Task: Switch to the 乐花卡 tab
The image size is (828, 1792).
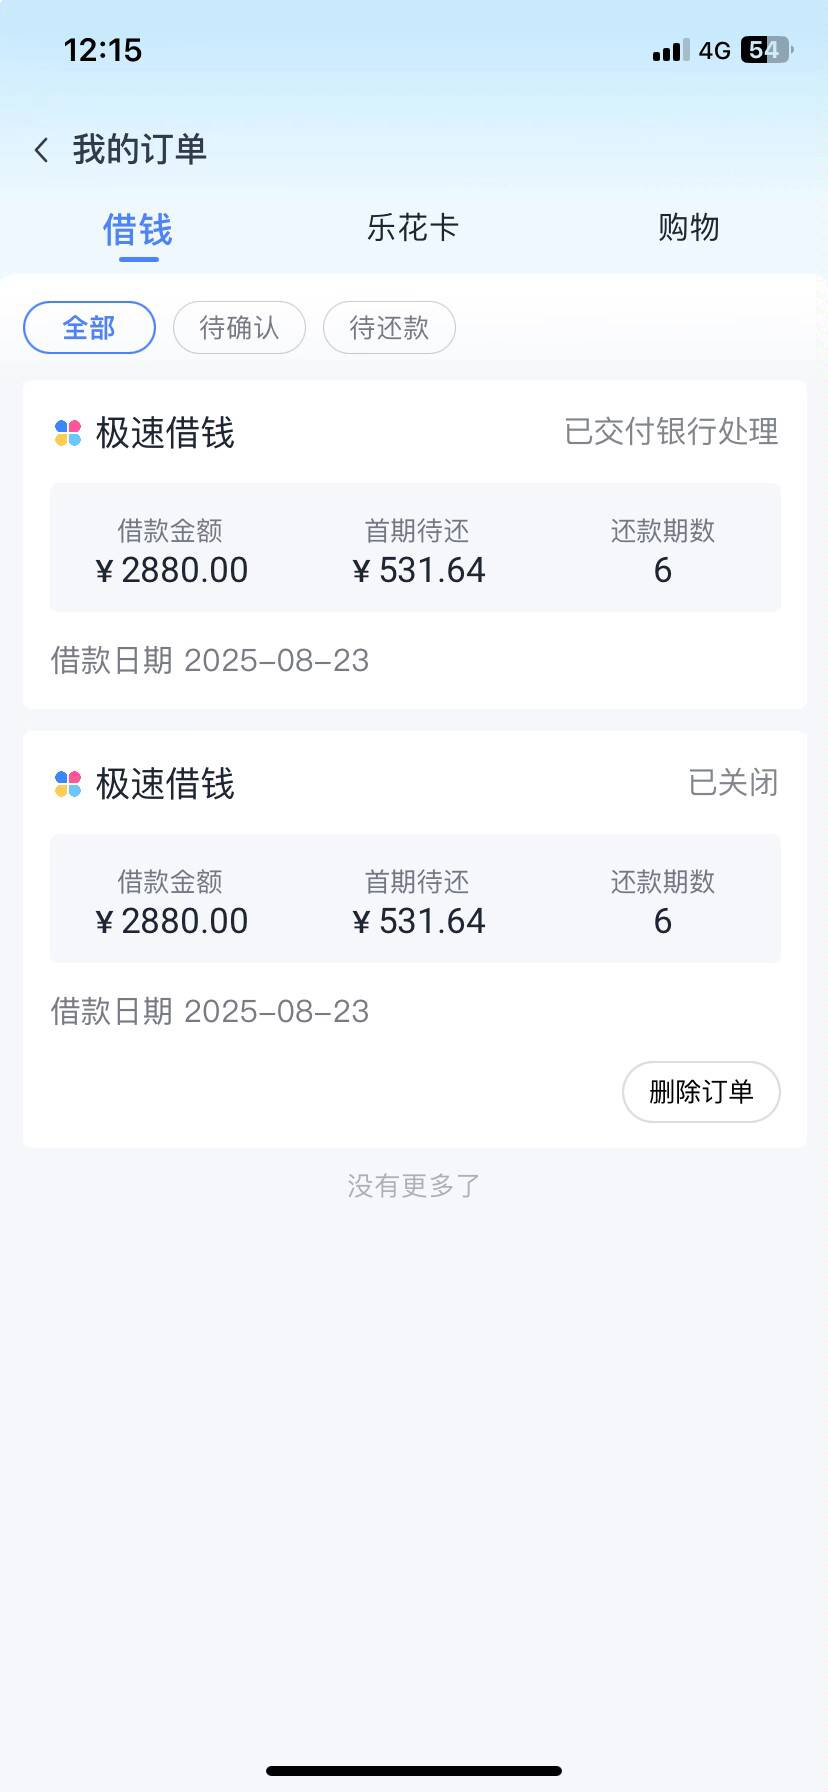Action: pyautogui.click(x=412, y=228)
